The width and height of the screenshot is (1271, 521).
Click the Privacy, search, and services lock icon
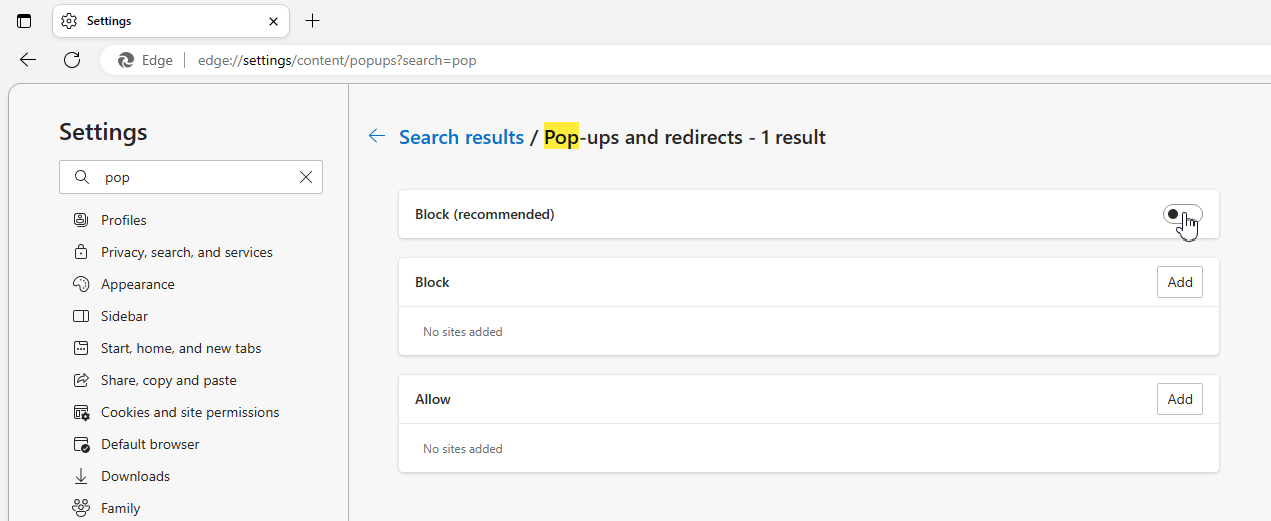click(x=81, y=252)
